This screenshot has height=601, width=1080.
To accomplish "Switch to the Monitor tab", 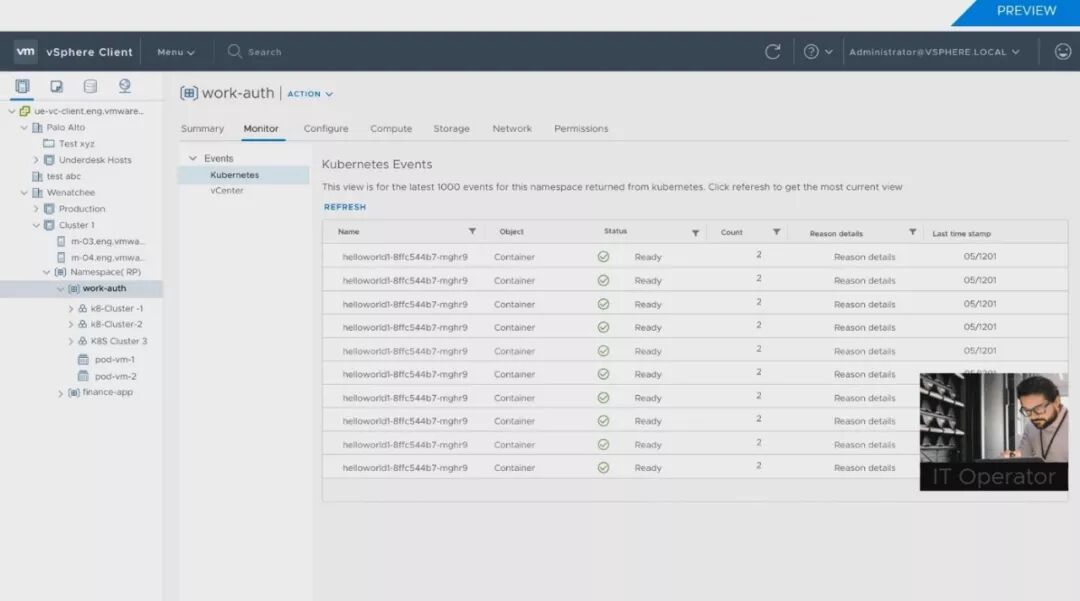I will pos(261,129).
